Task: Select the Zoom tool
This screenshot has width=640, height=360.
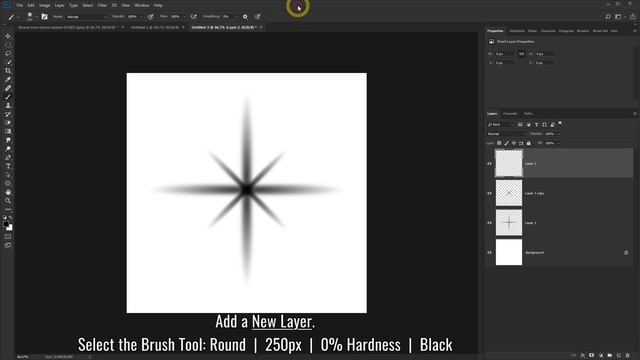Action: point(8,201)
